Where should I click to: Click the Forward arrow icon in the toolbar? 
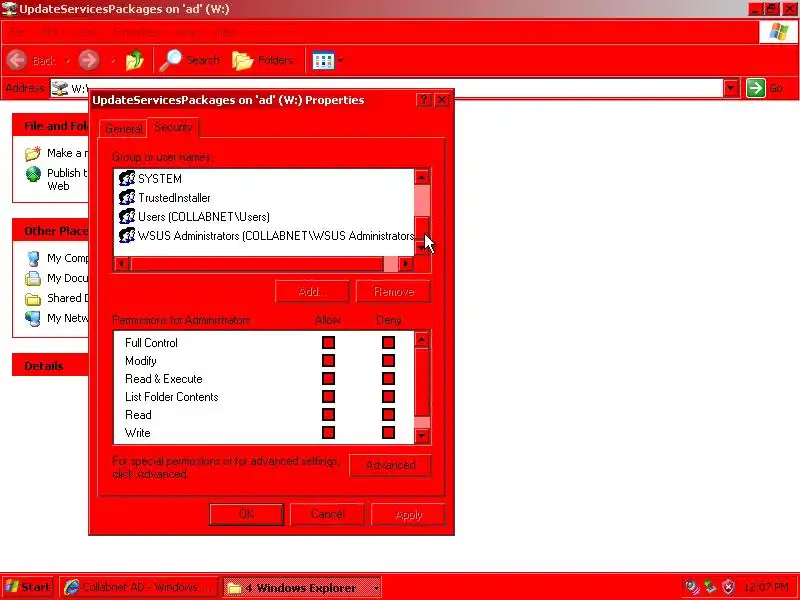point(89,60)
